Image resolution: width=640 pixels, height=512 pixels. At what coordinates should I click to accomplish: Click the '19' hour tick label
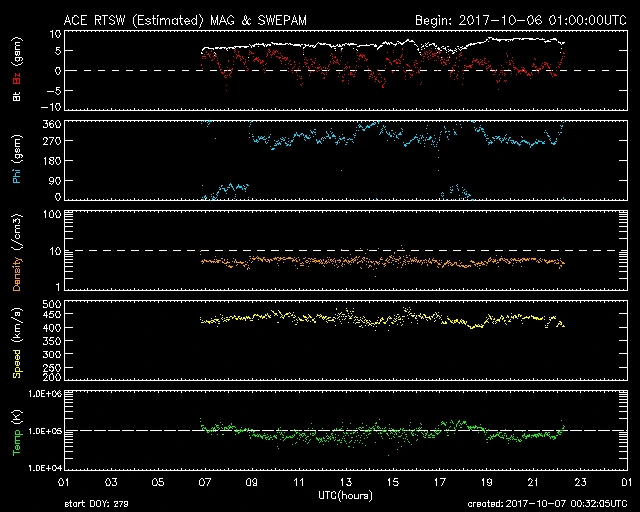coord(487,482)
